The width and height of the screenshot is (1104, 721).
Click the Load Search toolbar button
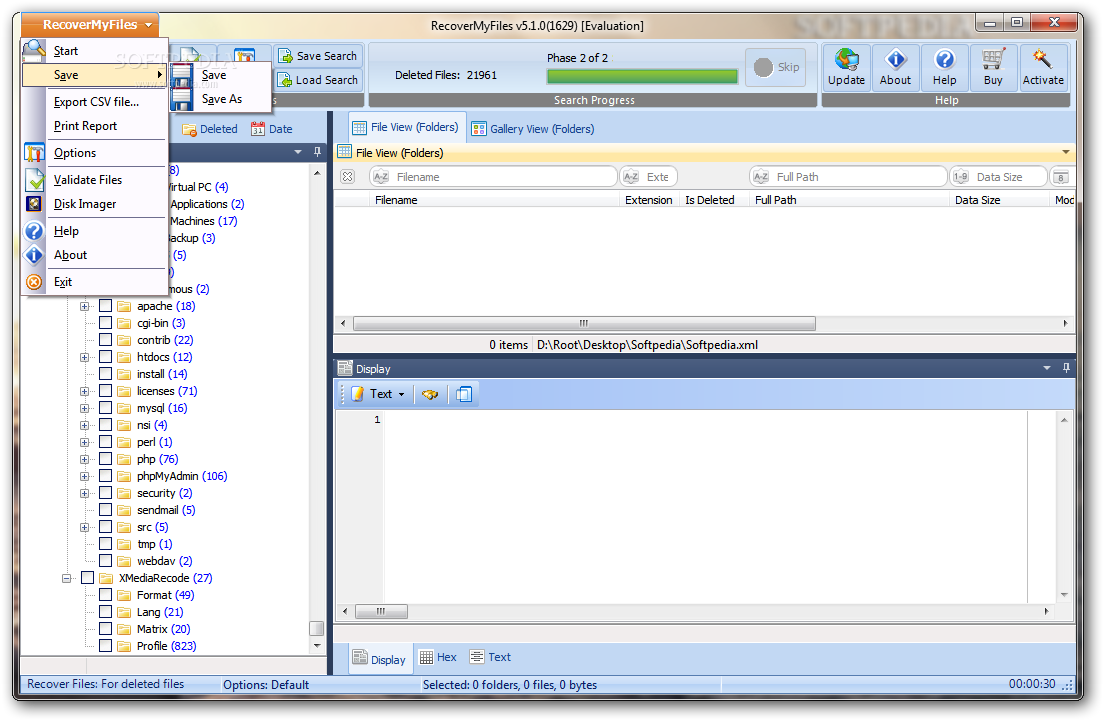pyautogui.click(x=318, y=80)
